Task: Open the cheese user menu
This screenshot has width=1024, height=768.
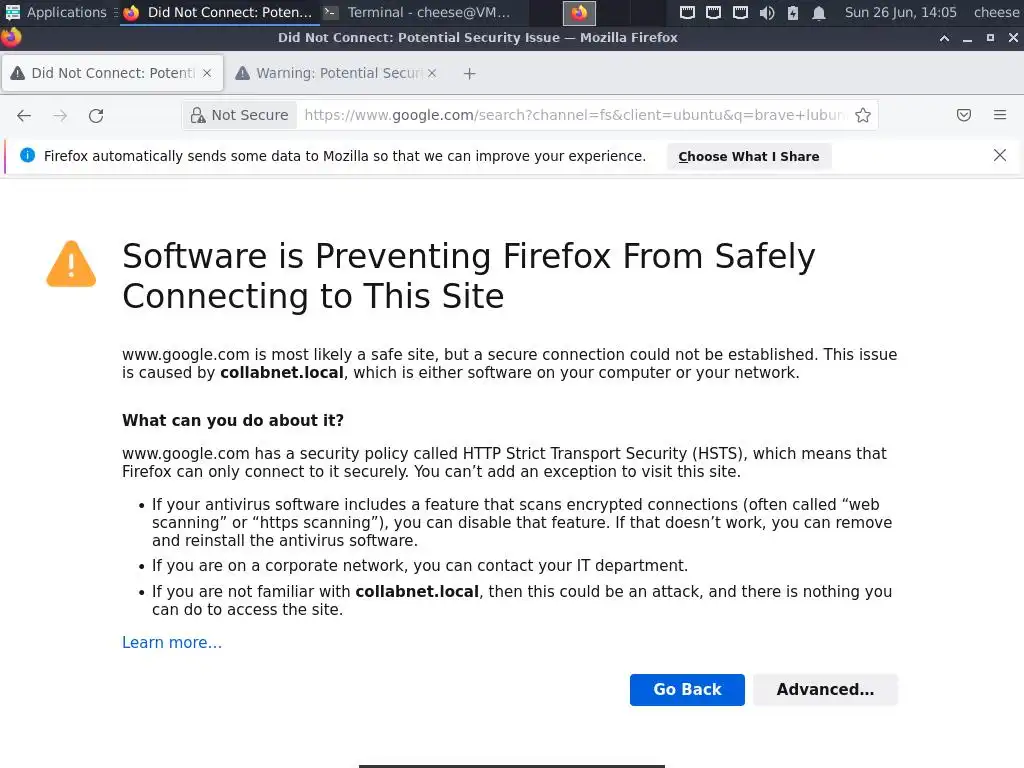Action: click(996, 12)
